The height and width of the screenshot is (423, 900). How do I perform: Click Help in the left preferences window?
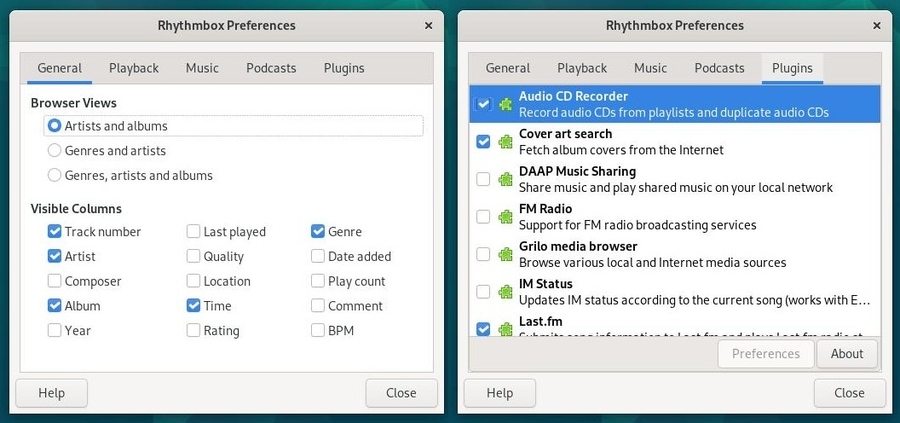point(52,393)
